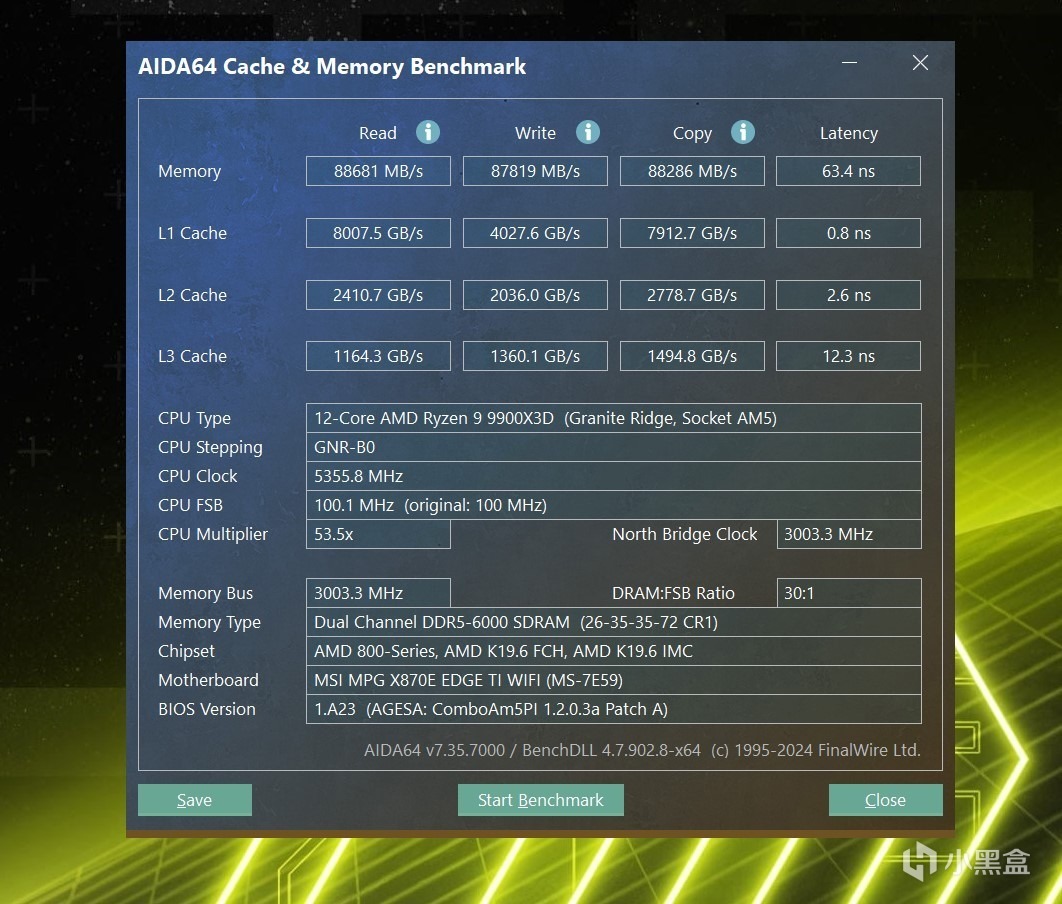The width and height of the screenshot is (1062, 904).
Task: Select L2 Cache copy 2778.7 GB/s
Action: (692, 295)
